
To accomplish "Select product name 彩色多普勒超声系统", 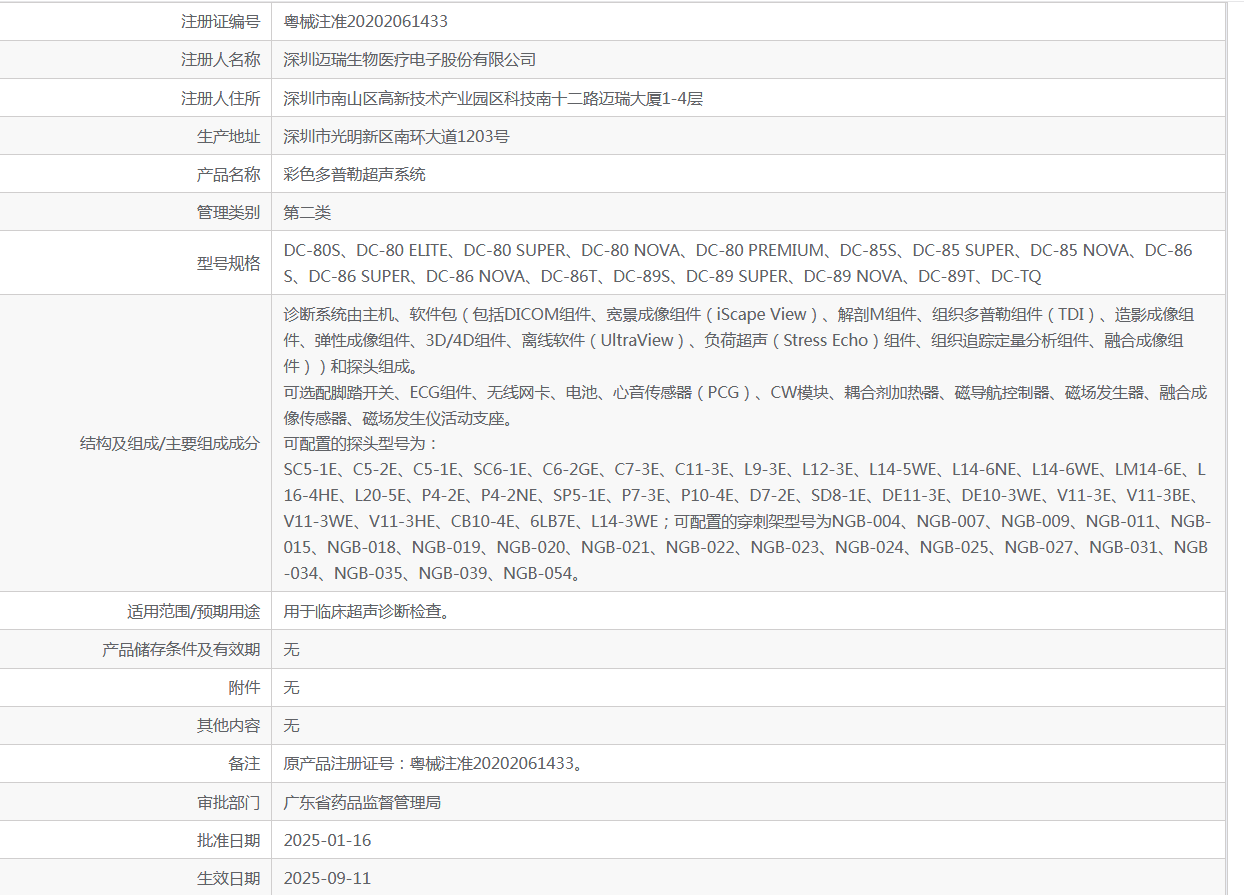I will pyautogui.click(x=355, y=174).
